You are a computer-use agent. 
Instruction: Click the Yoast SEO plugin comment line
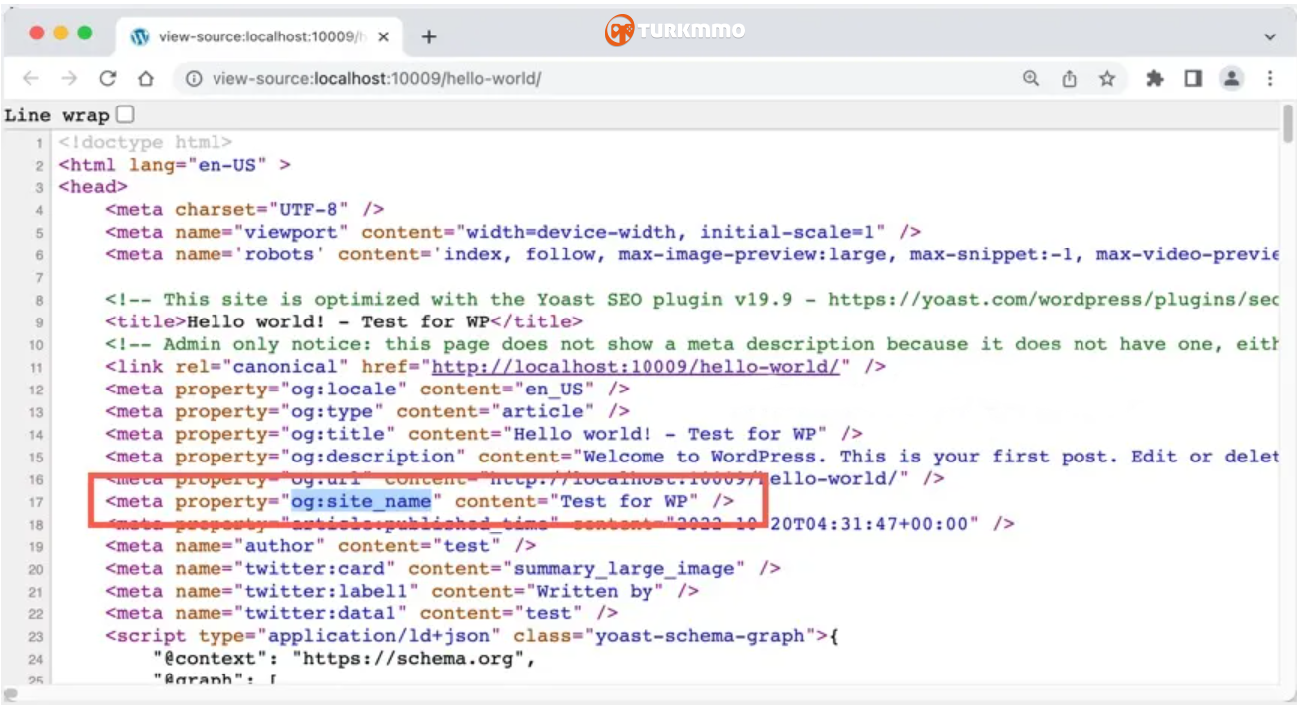(x=692, y=299)
